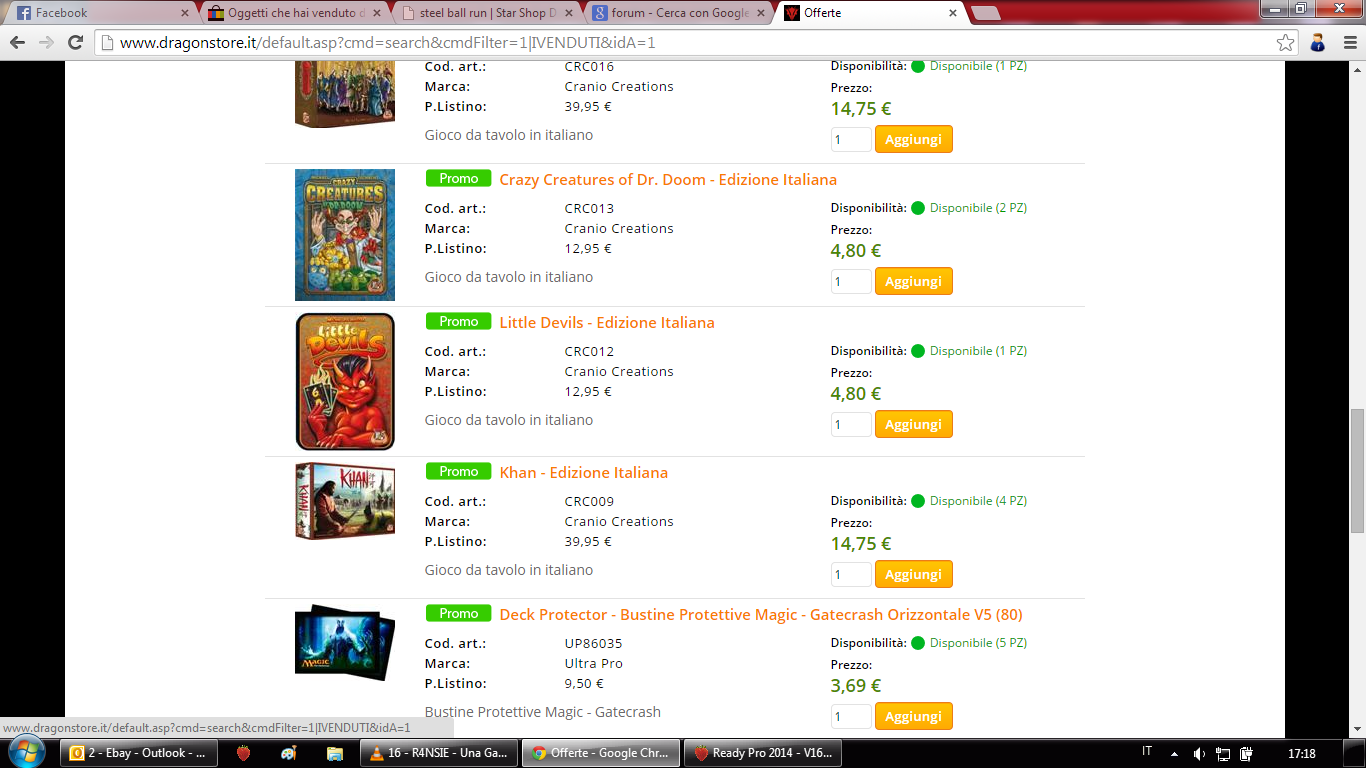Click the address bar URL field
Image resolution: width=1366 pixels, height=768 pixels.
[685, 43]
